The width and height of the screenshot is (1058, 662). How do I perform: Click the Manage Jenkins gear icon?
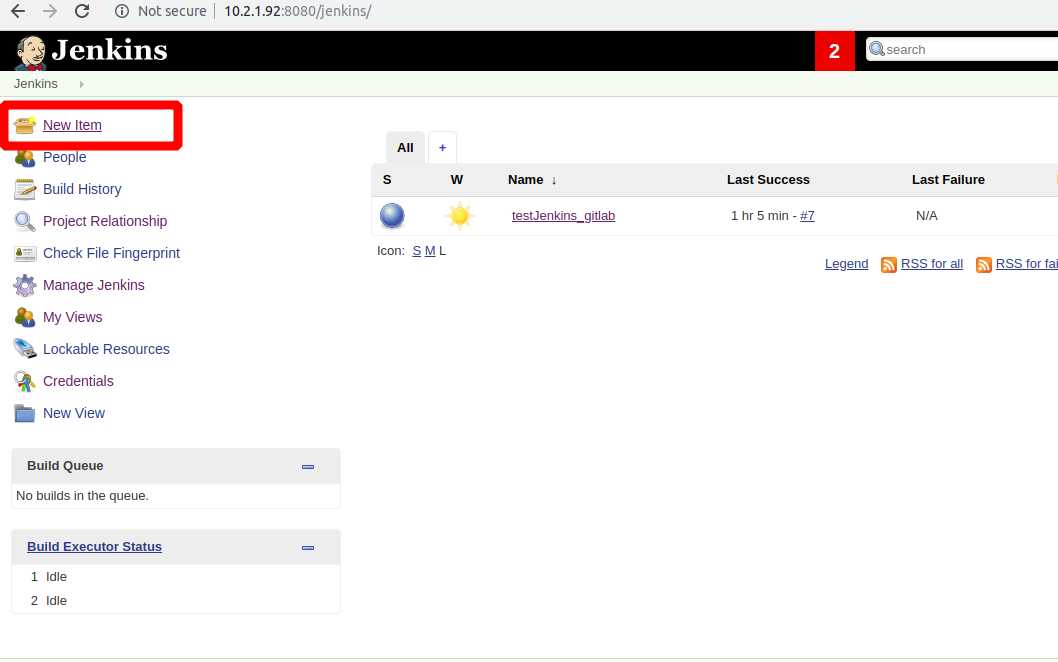(x=25, y=285)
